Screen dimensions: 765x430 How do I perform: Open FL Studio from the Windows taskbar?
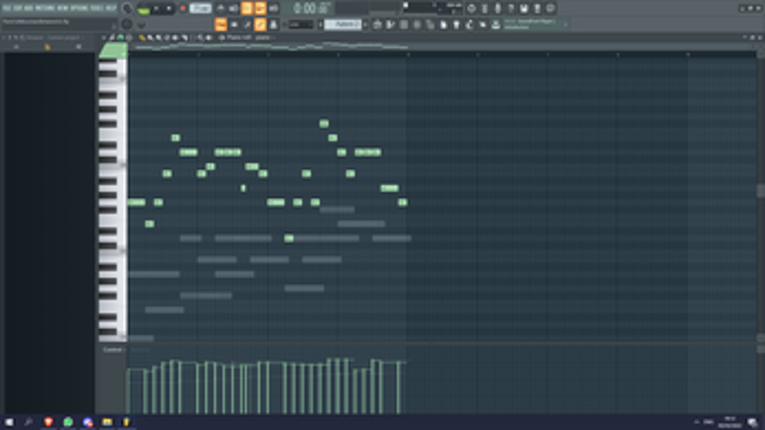126,422
